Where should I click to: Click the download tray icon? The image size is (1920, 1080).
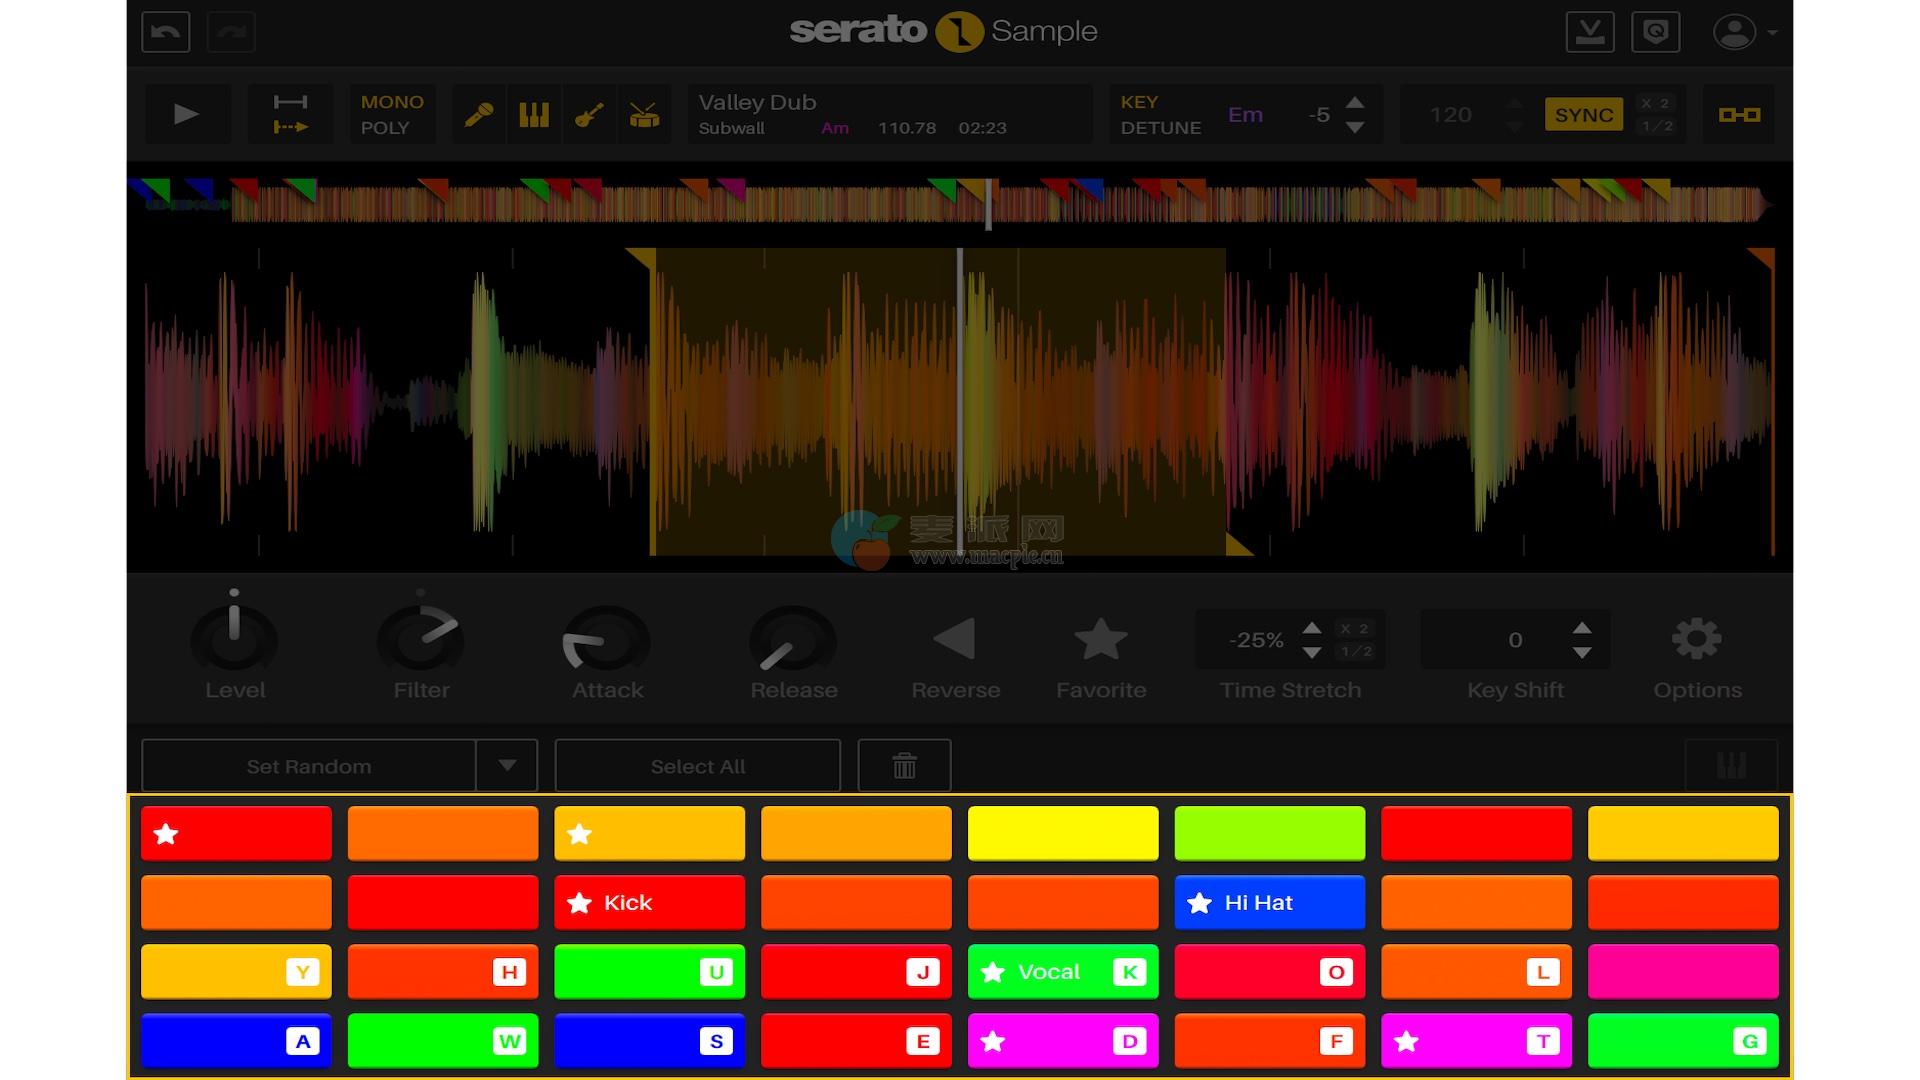(1590, 32)
